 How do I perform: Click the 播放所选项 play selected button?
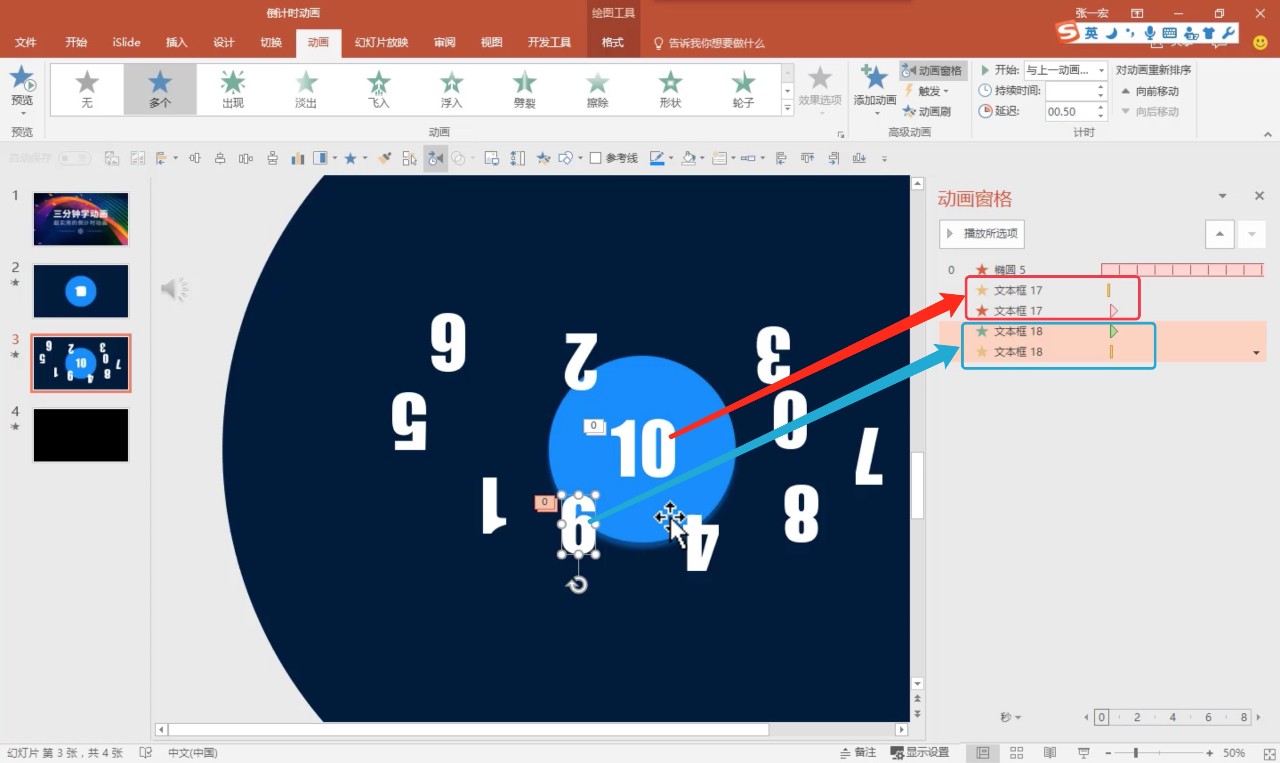[x=982, y=234]
